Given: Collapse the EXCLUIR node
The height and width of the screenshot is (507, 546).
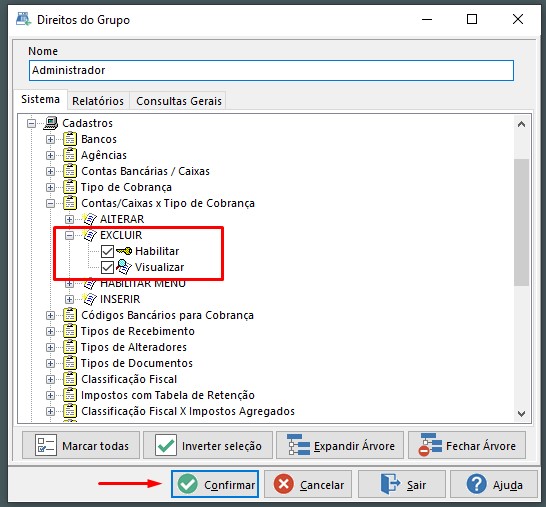Looking at the screenshot, I should [x=69, y=235].
